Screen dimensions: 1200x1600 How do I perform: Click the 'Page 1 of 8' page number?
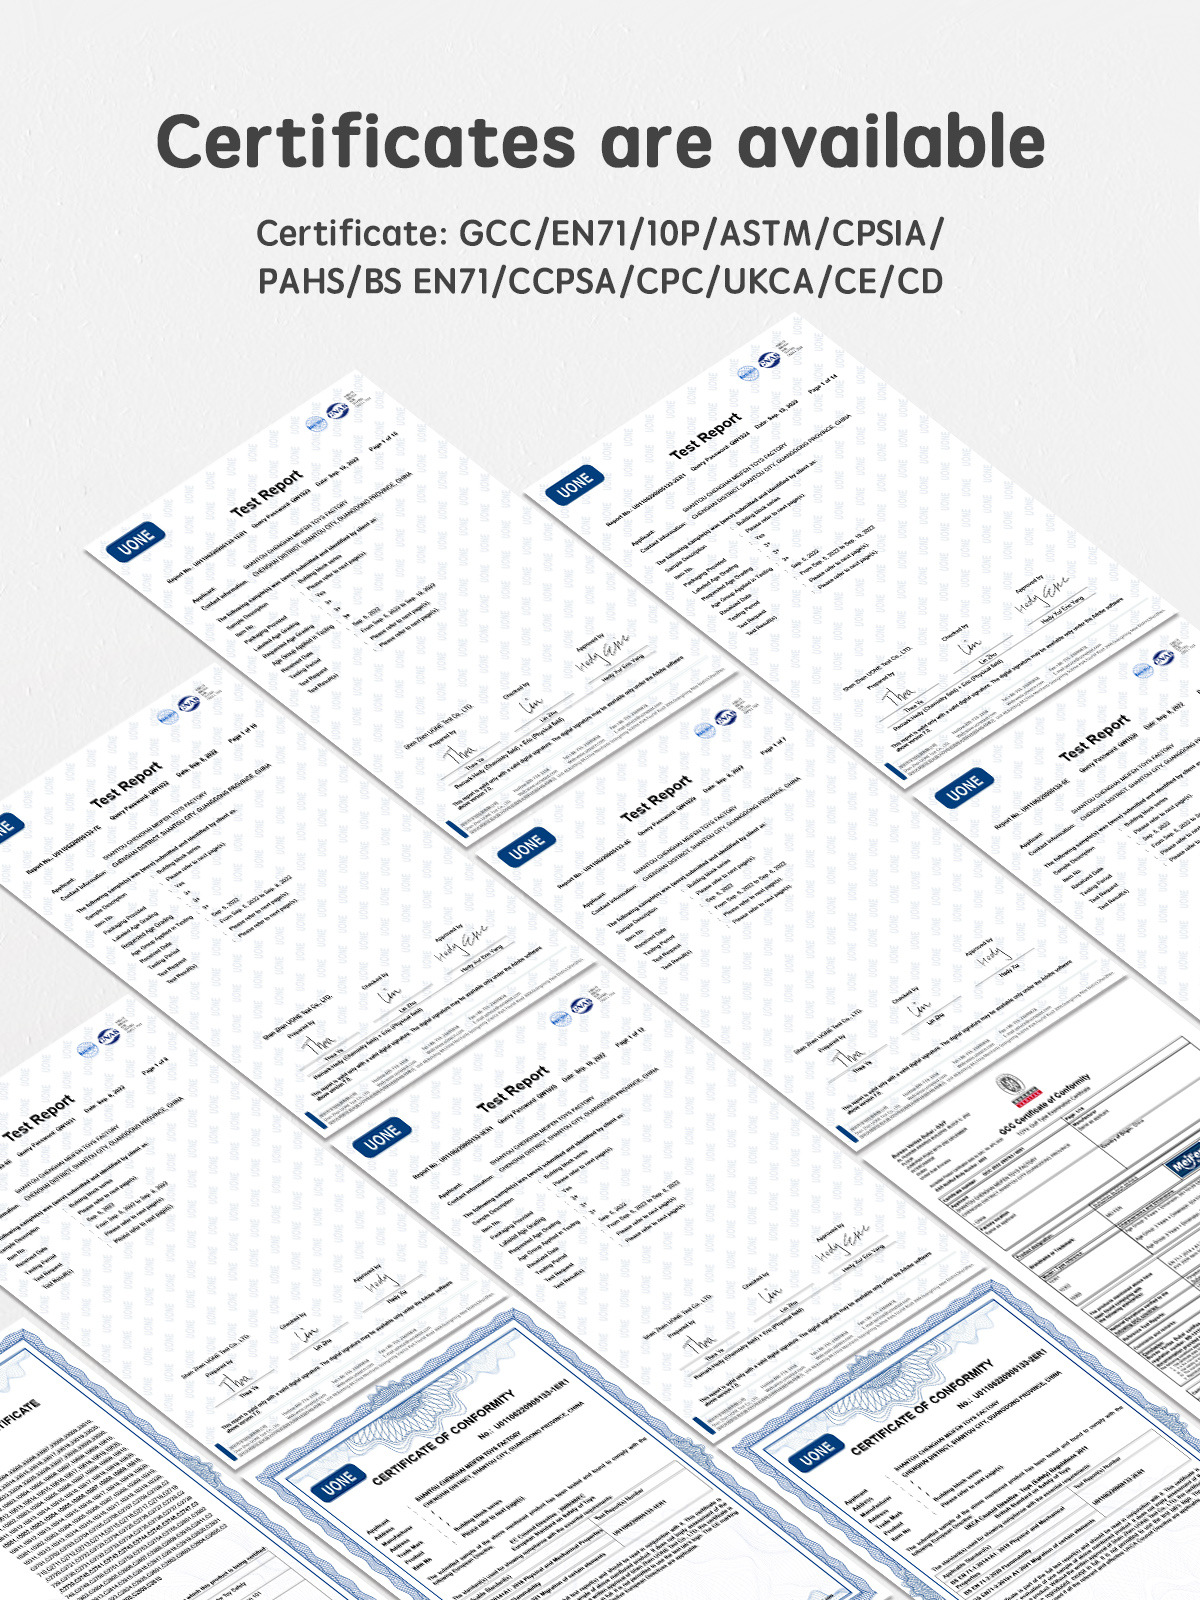(x=155, y=1066)
